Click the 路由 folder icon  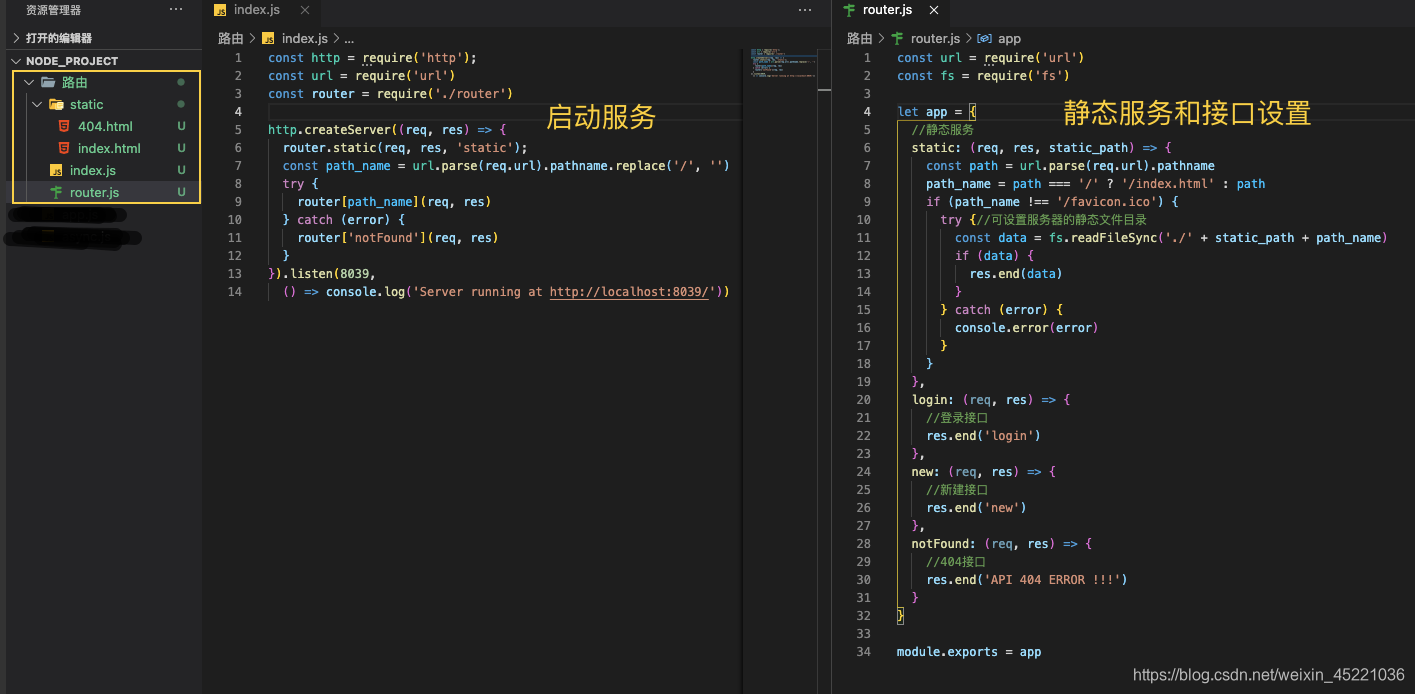pyautogui.click(x=48, y=82)
